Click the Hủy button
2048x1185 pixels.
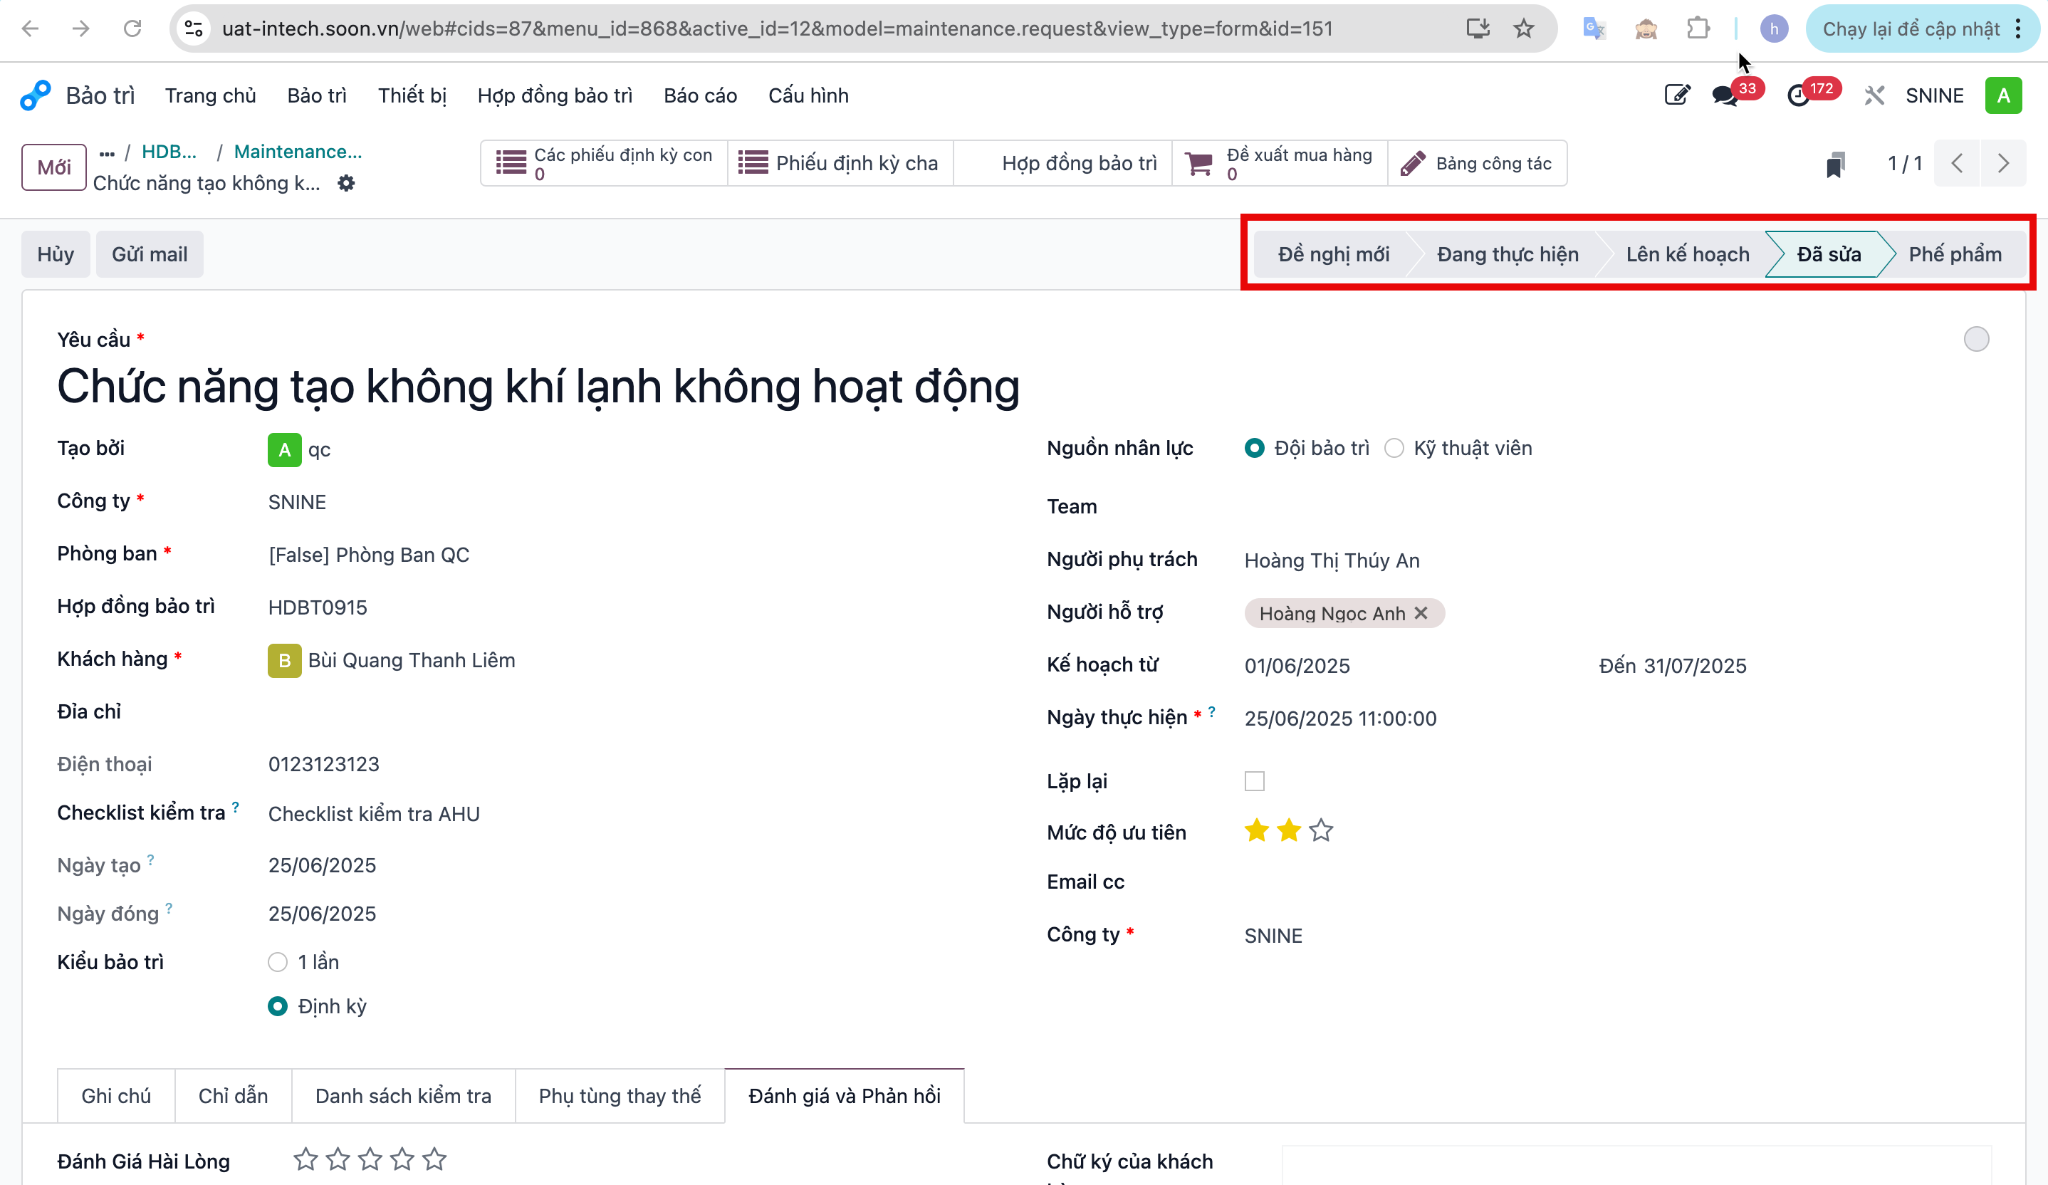tap(56, 254)
